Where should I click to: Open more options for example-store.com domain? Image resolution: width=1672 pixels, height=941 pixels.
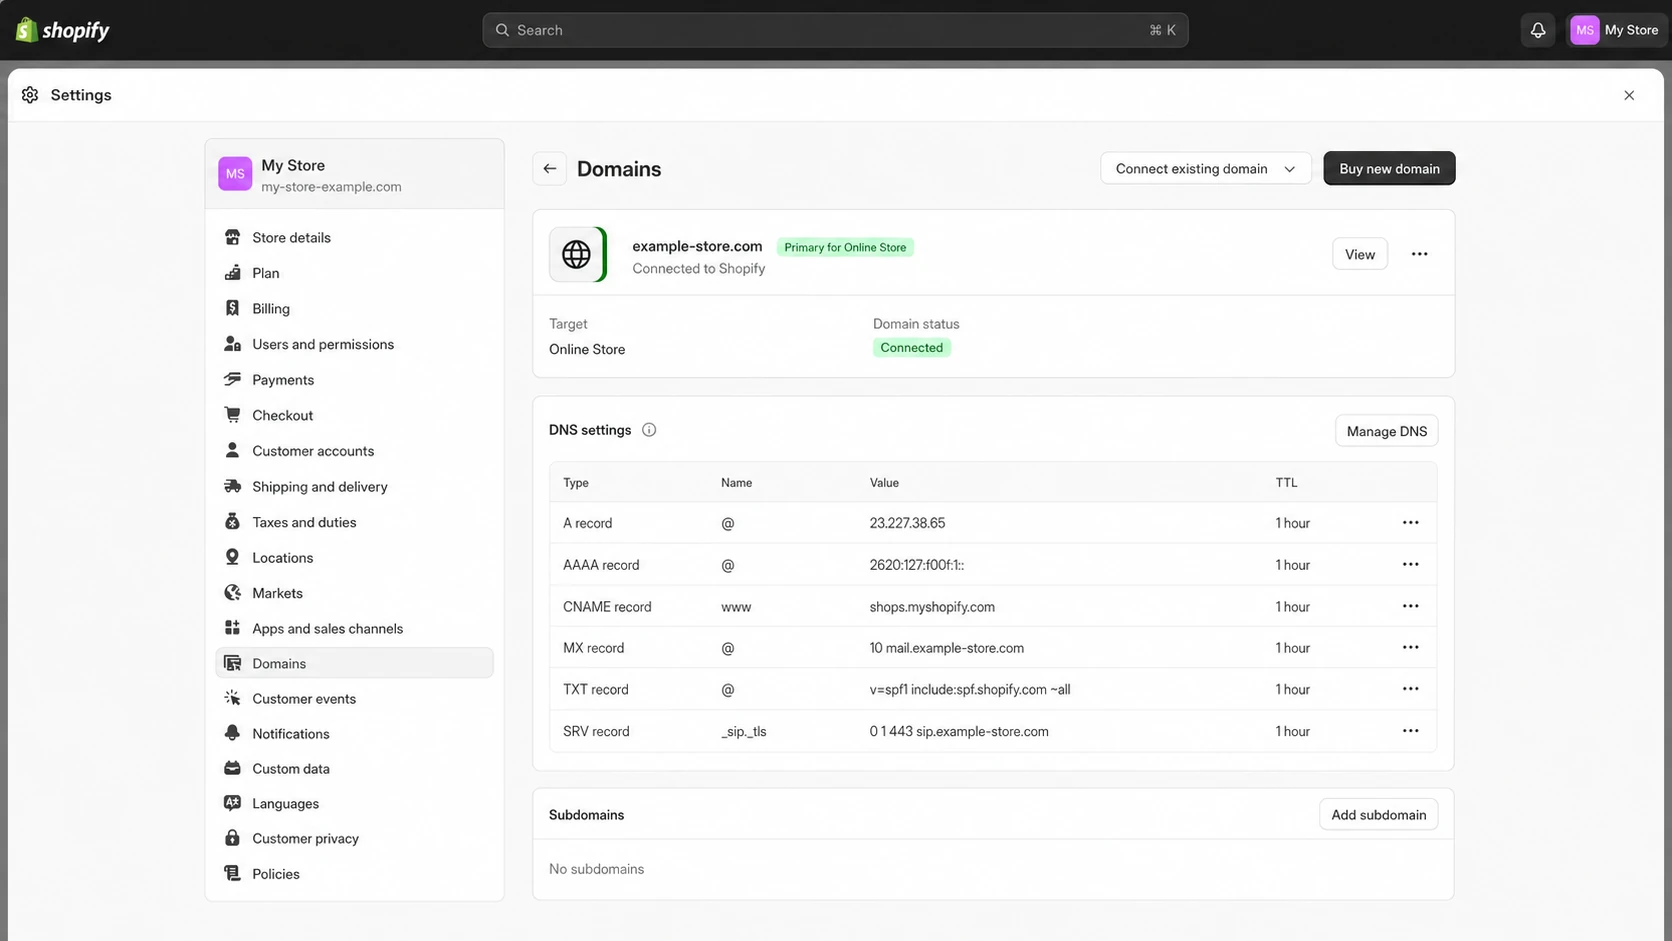pyautogui.click(x=1419, y=254)
